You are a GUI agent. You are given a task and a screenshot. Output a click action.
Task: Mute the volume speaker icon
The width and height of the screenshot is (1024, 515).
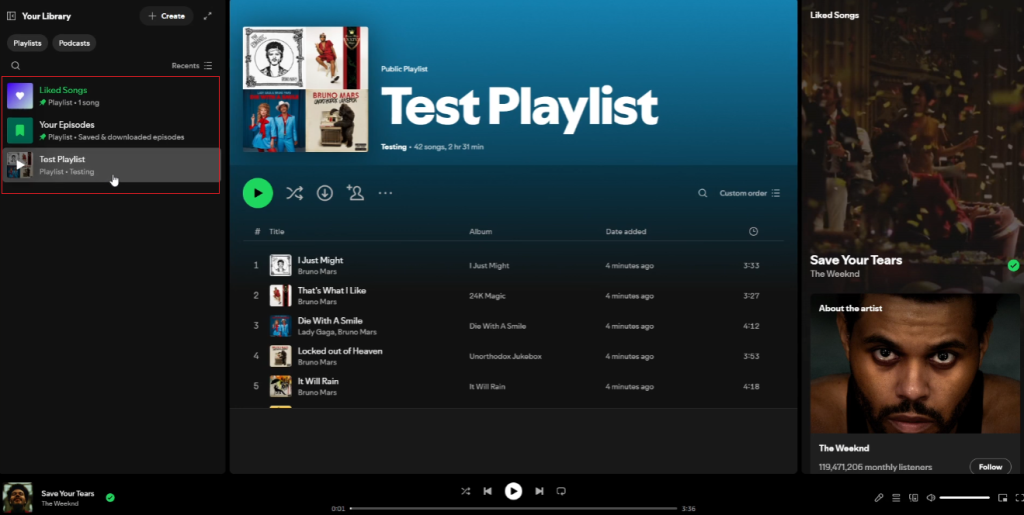pos(931,498)
